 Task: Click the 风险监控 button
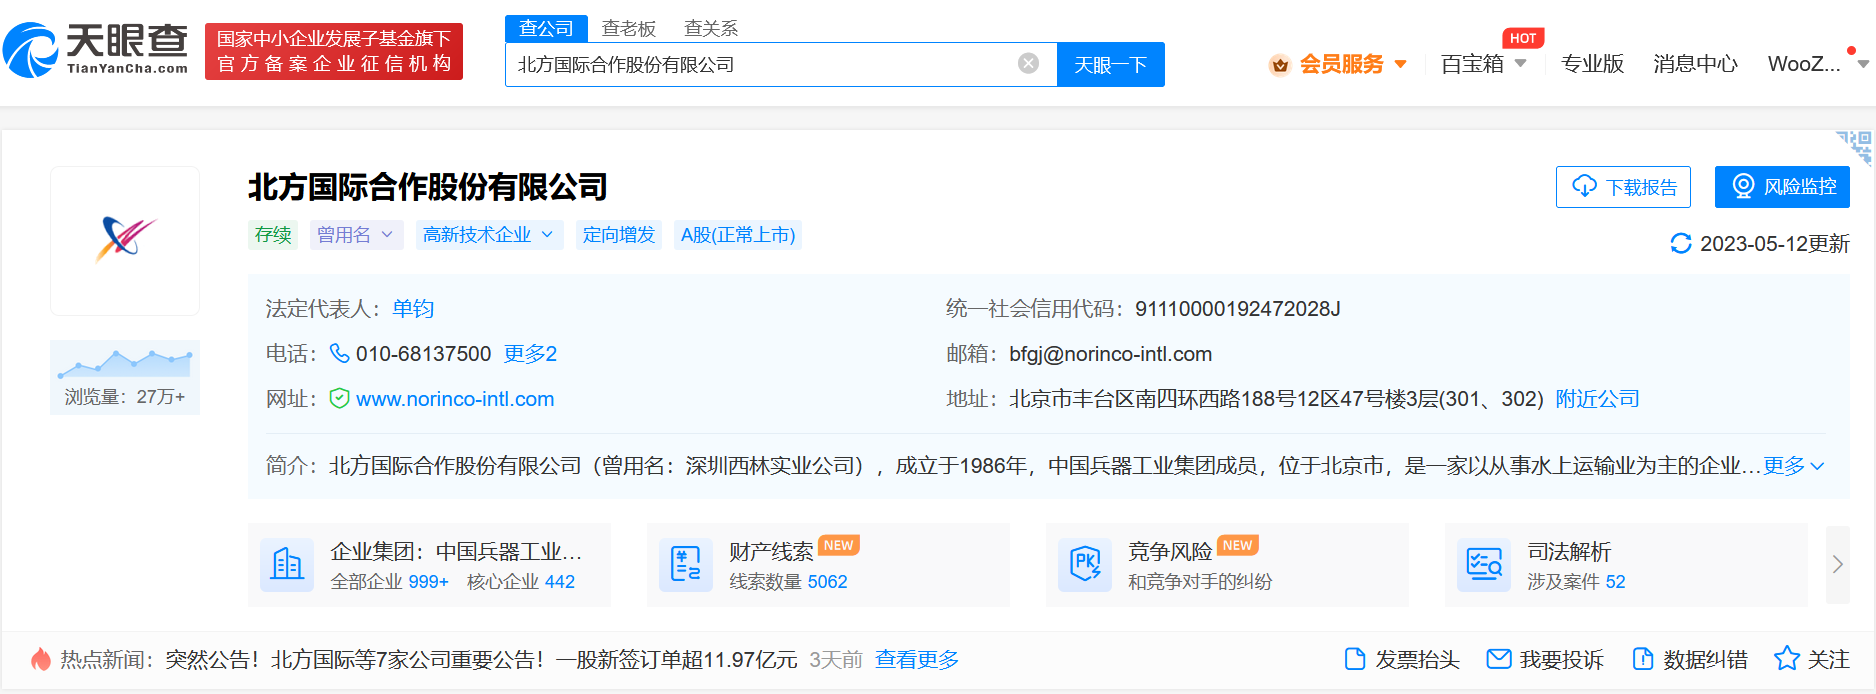(1782, 187)
